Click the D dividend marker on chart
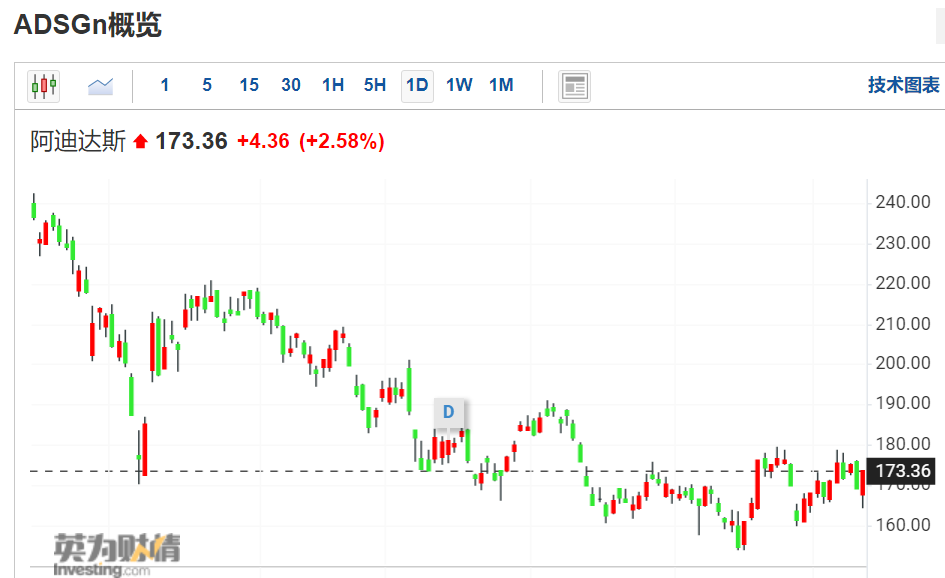The image size is (945, 578). [x=448, y=412]
